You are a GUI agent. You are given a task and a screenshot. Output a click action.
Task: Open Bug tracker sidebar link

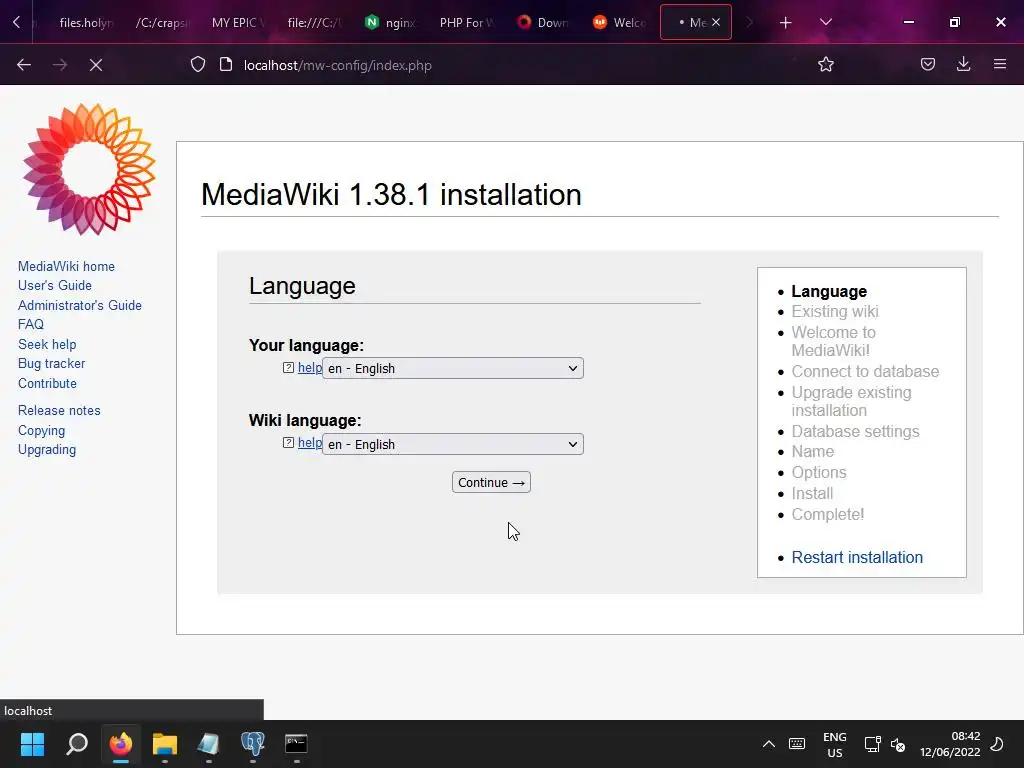coord(52,363)
